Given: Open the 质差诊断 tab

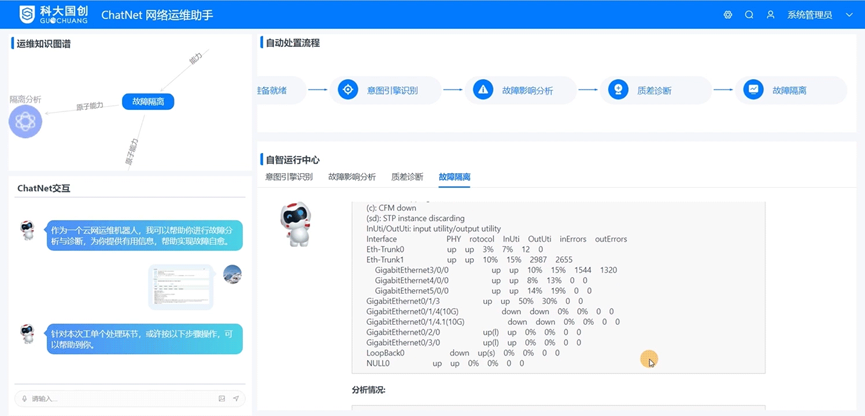Looking at the screenshot, I should click(407, 177).
